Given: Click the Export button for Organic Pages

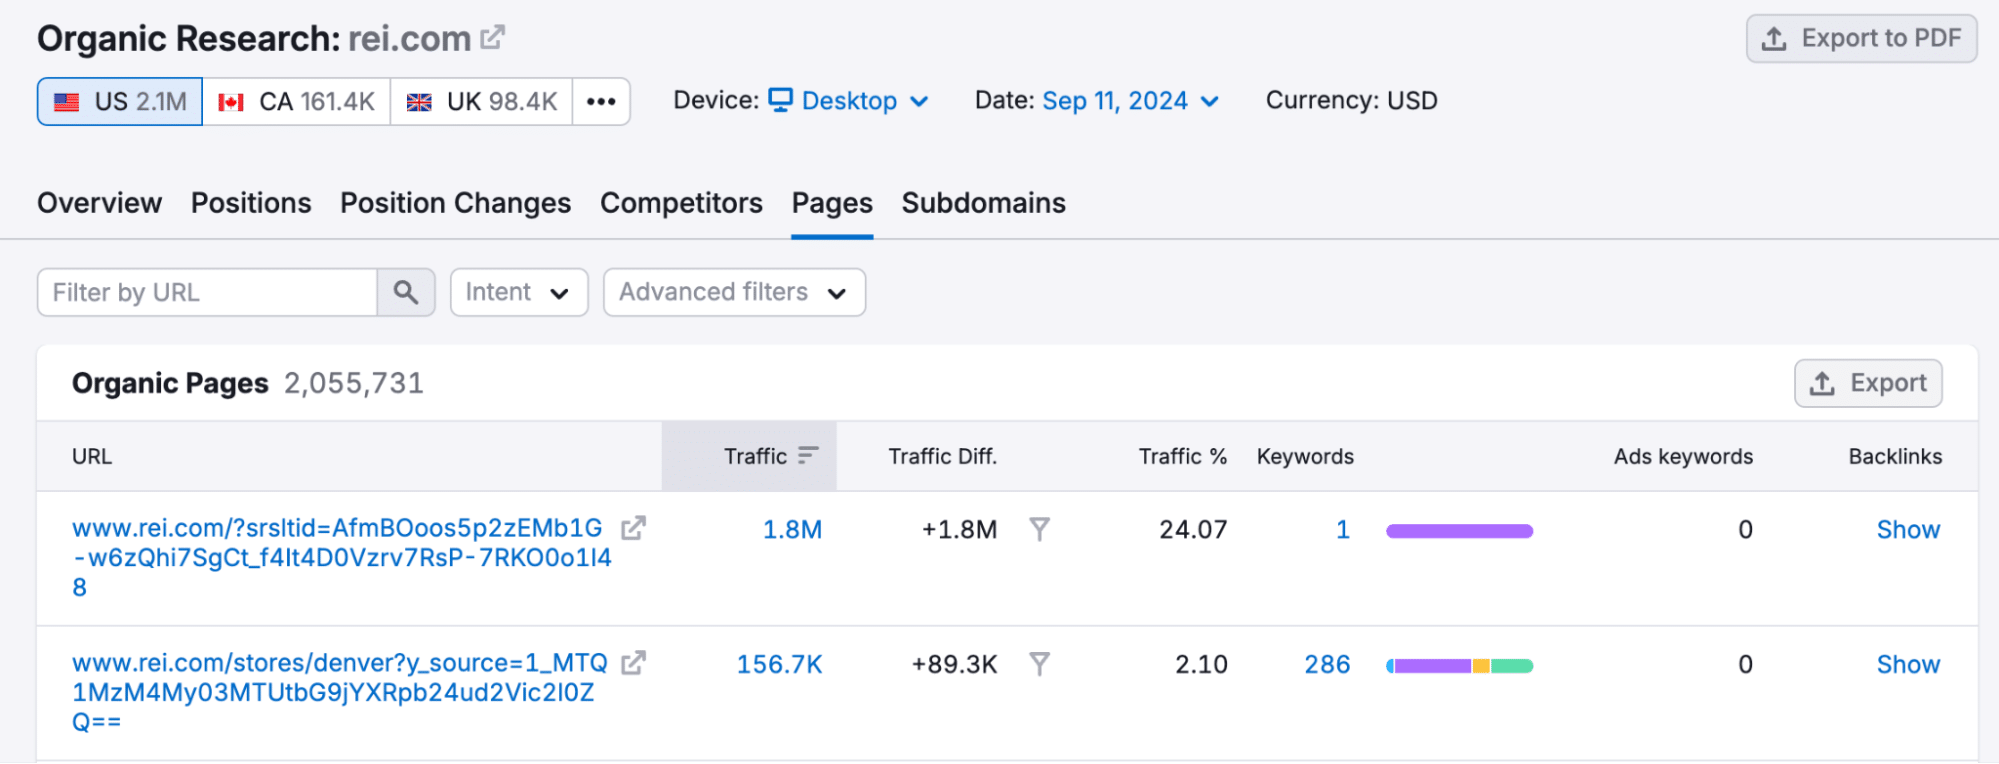Looking at the screenshot, I should pos(1868,383).
